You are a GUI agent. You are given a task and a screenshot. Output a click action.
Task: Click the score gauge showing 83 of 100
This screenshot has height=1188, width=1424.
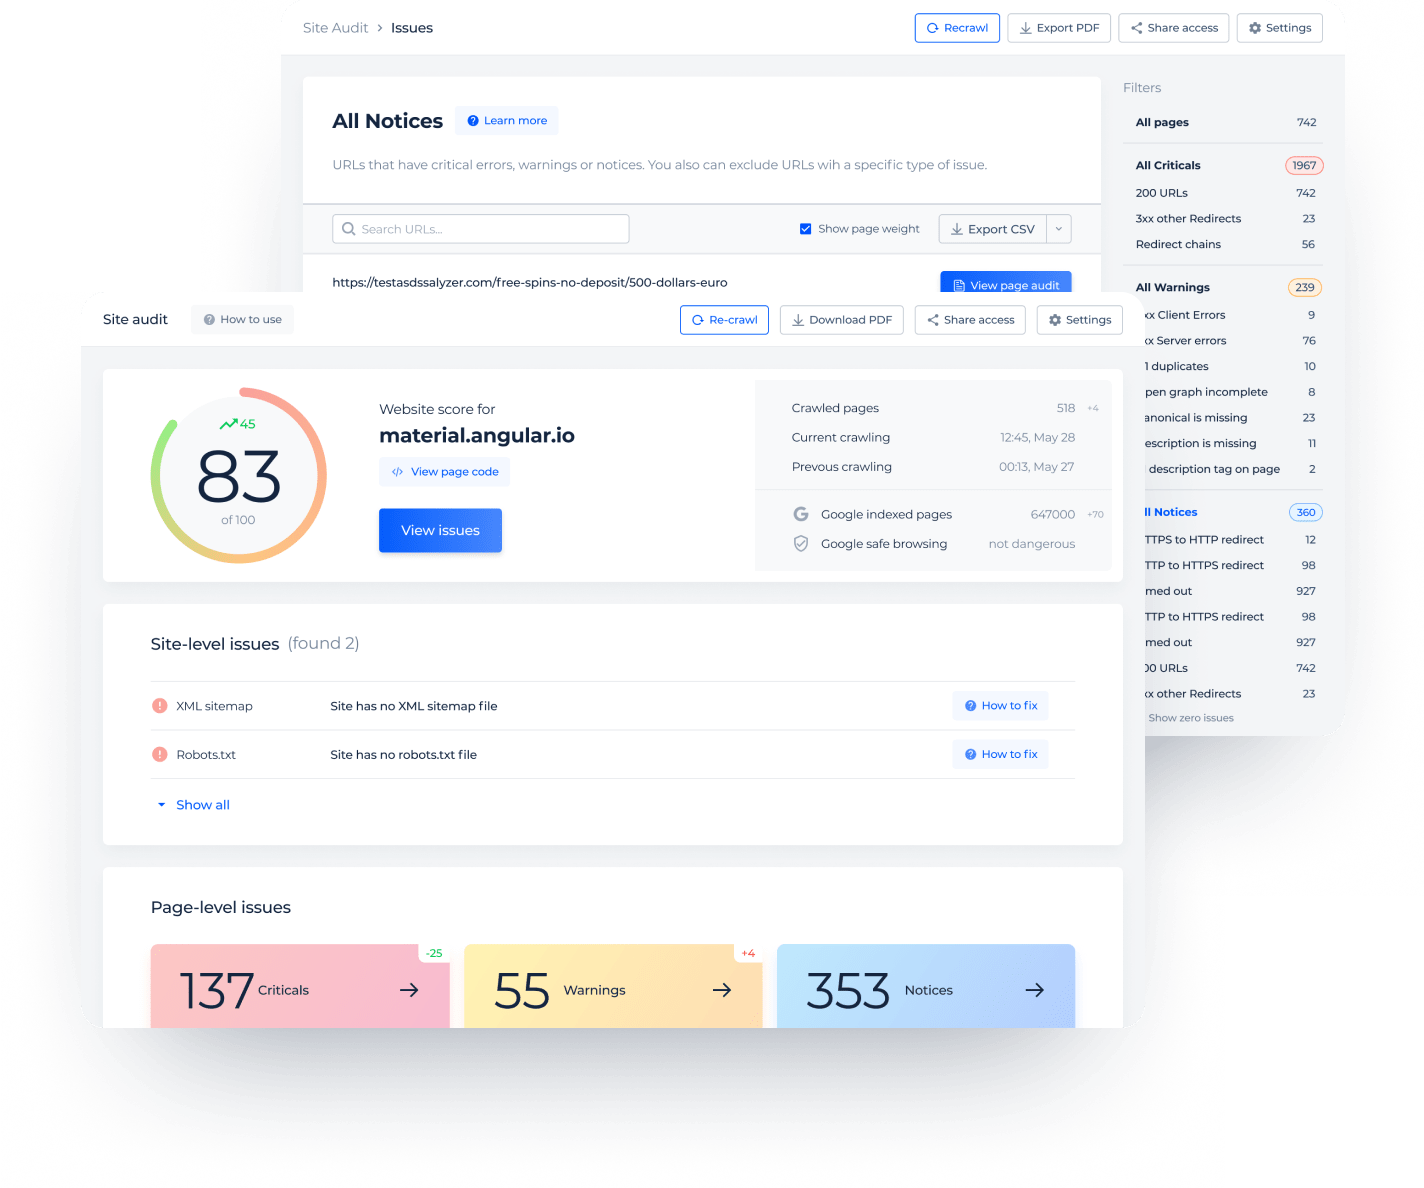pyautogui.click(x=239, y=475)
